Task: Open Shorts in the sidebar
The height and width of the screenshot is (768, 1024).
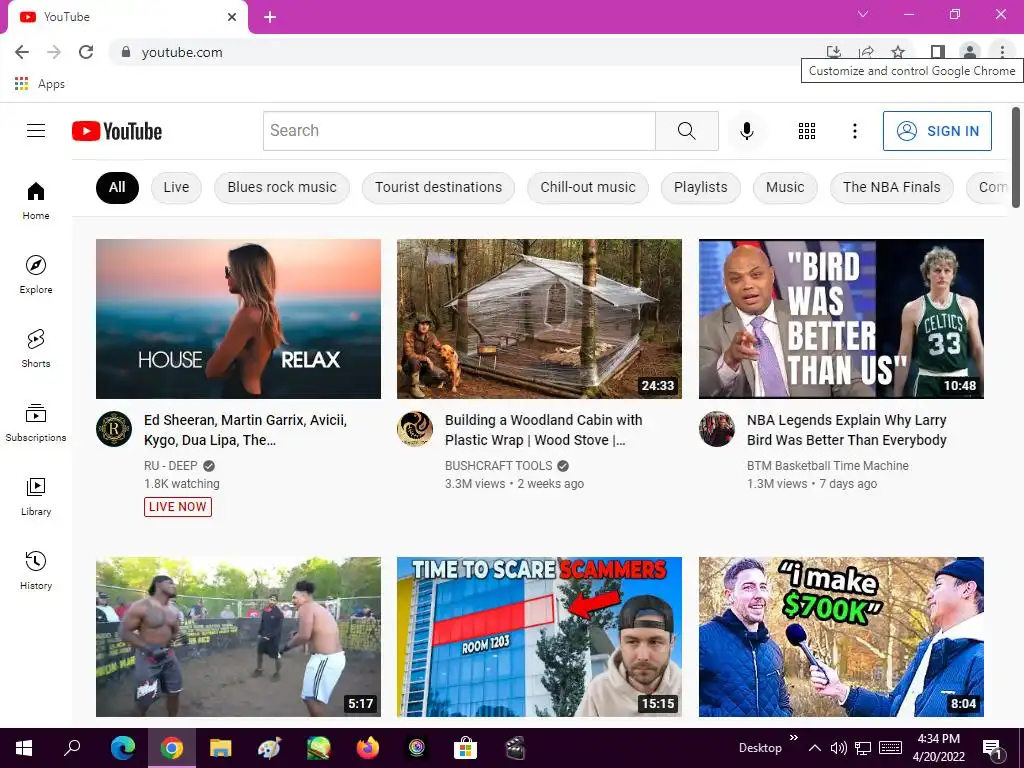Action: click(36, 348)
